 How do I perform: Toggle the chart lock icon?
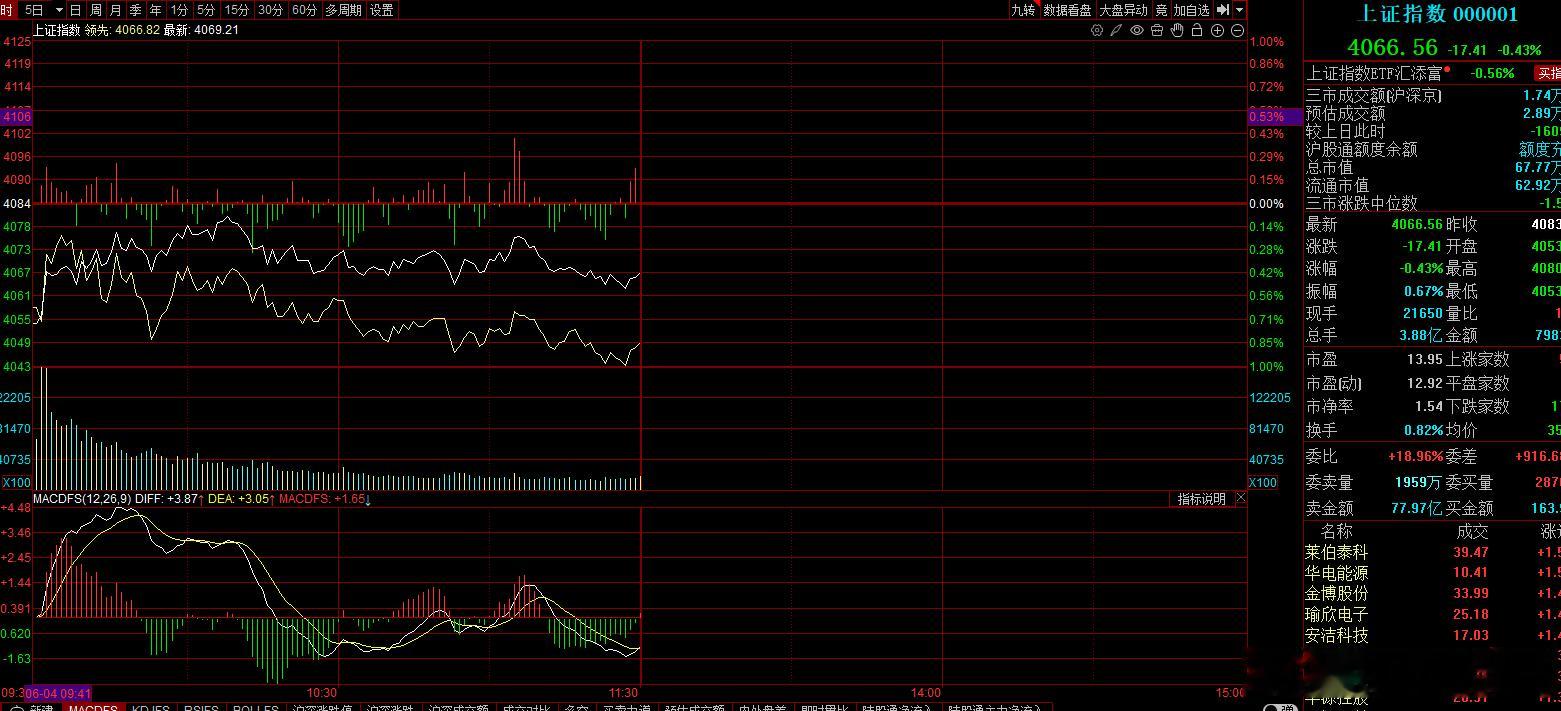click(x=1197, y=30)
